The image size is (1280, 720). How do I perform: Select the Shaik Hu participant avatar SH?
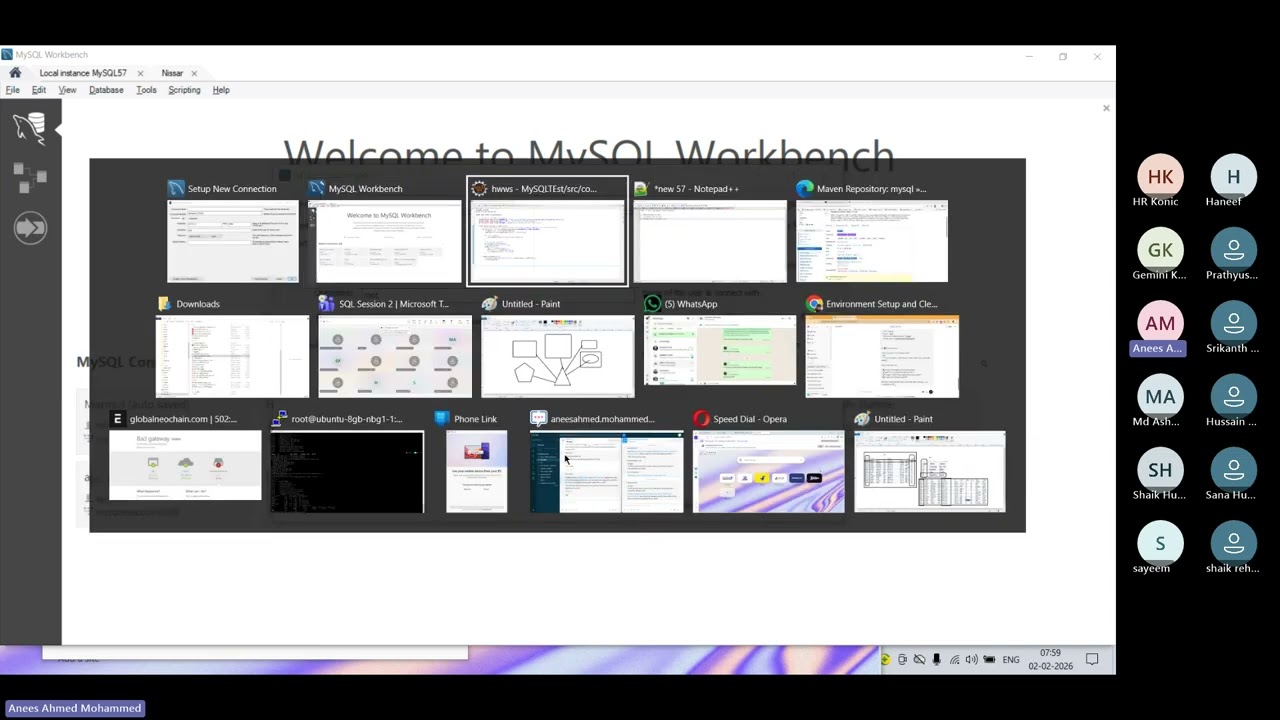point(1160,470)
